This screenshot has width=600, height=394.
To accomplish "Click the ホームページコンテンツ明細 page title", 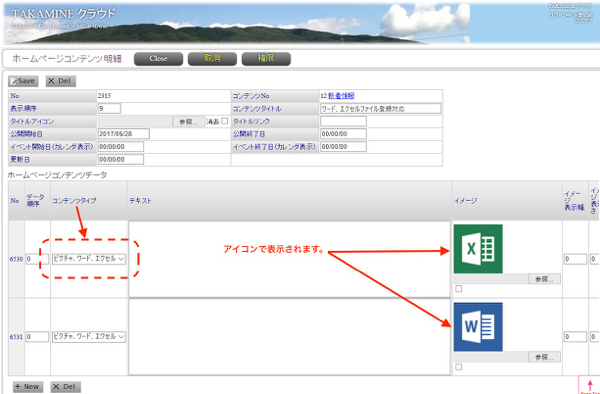I will (67, 59).
